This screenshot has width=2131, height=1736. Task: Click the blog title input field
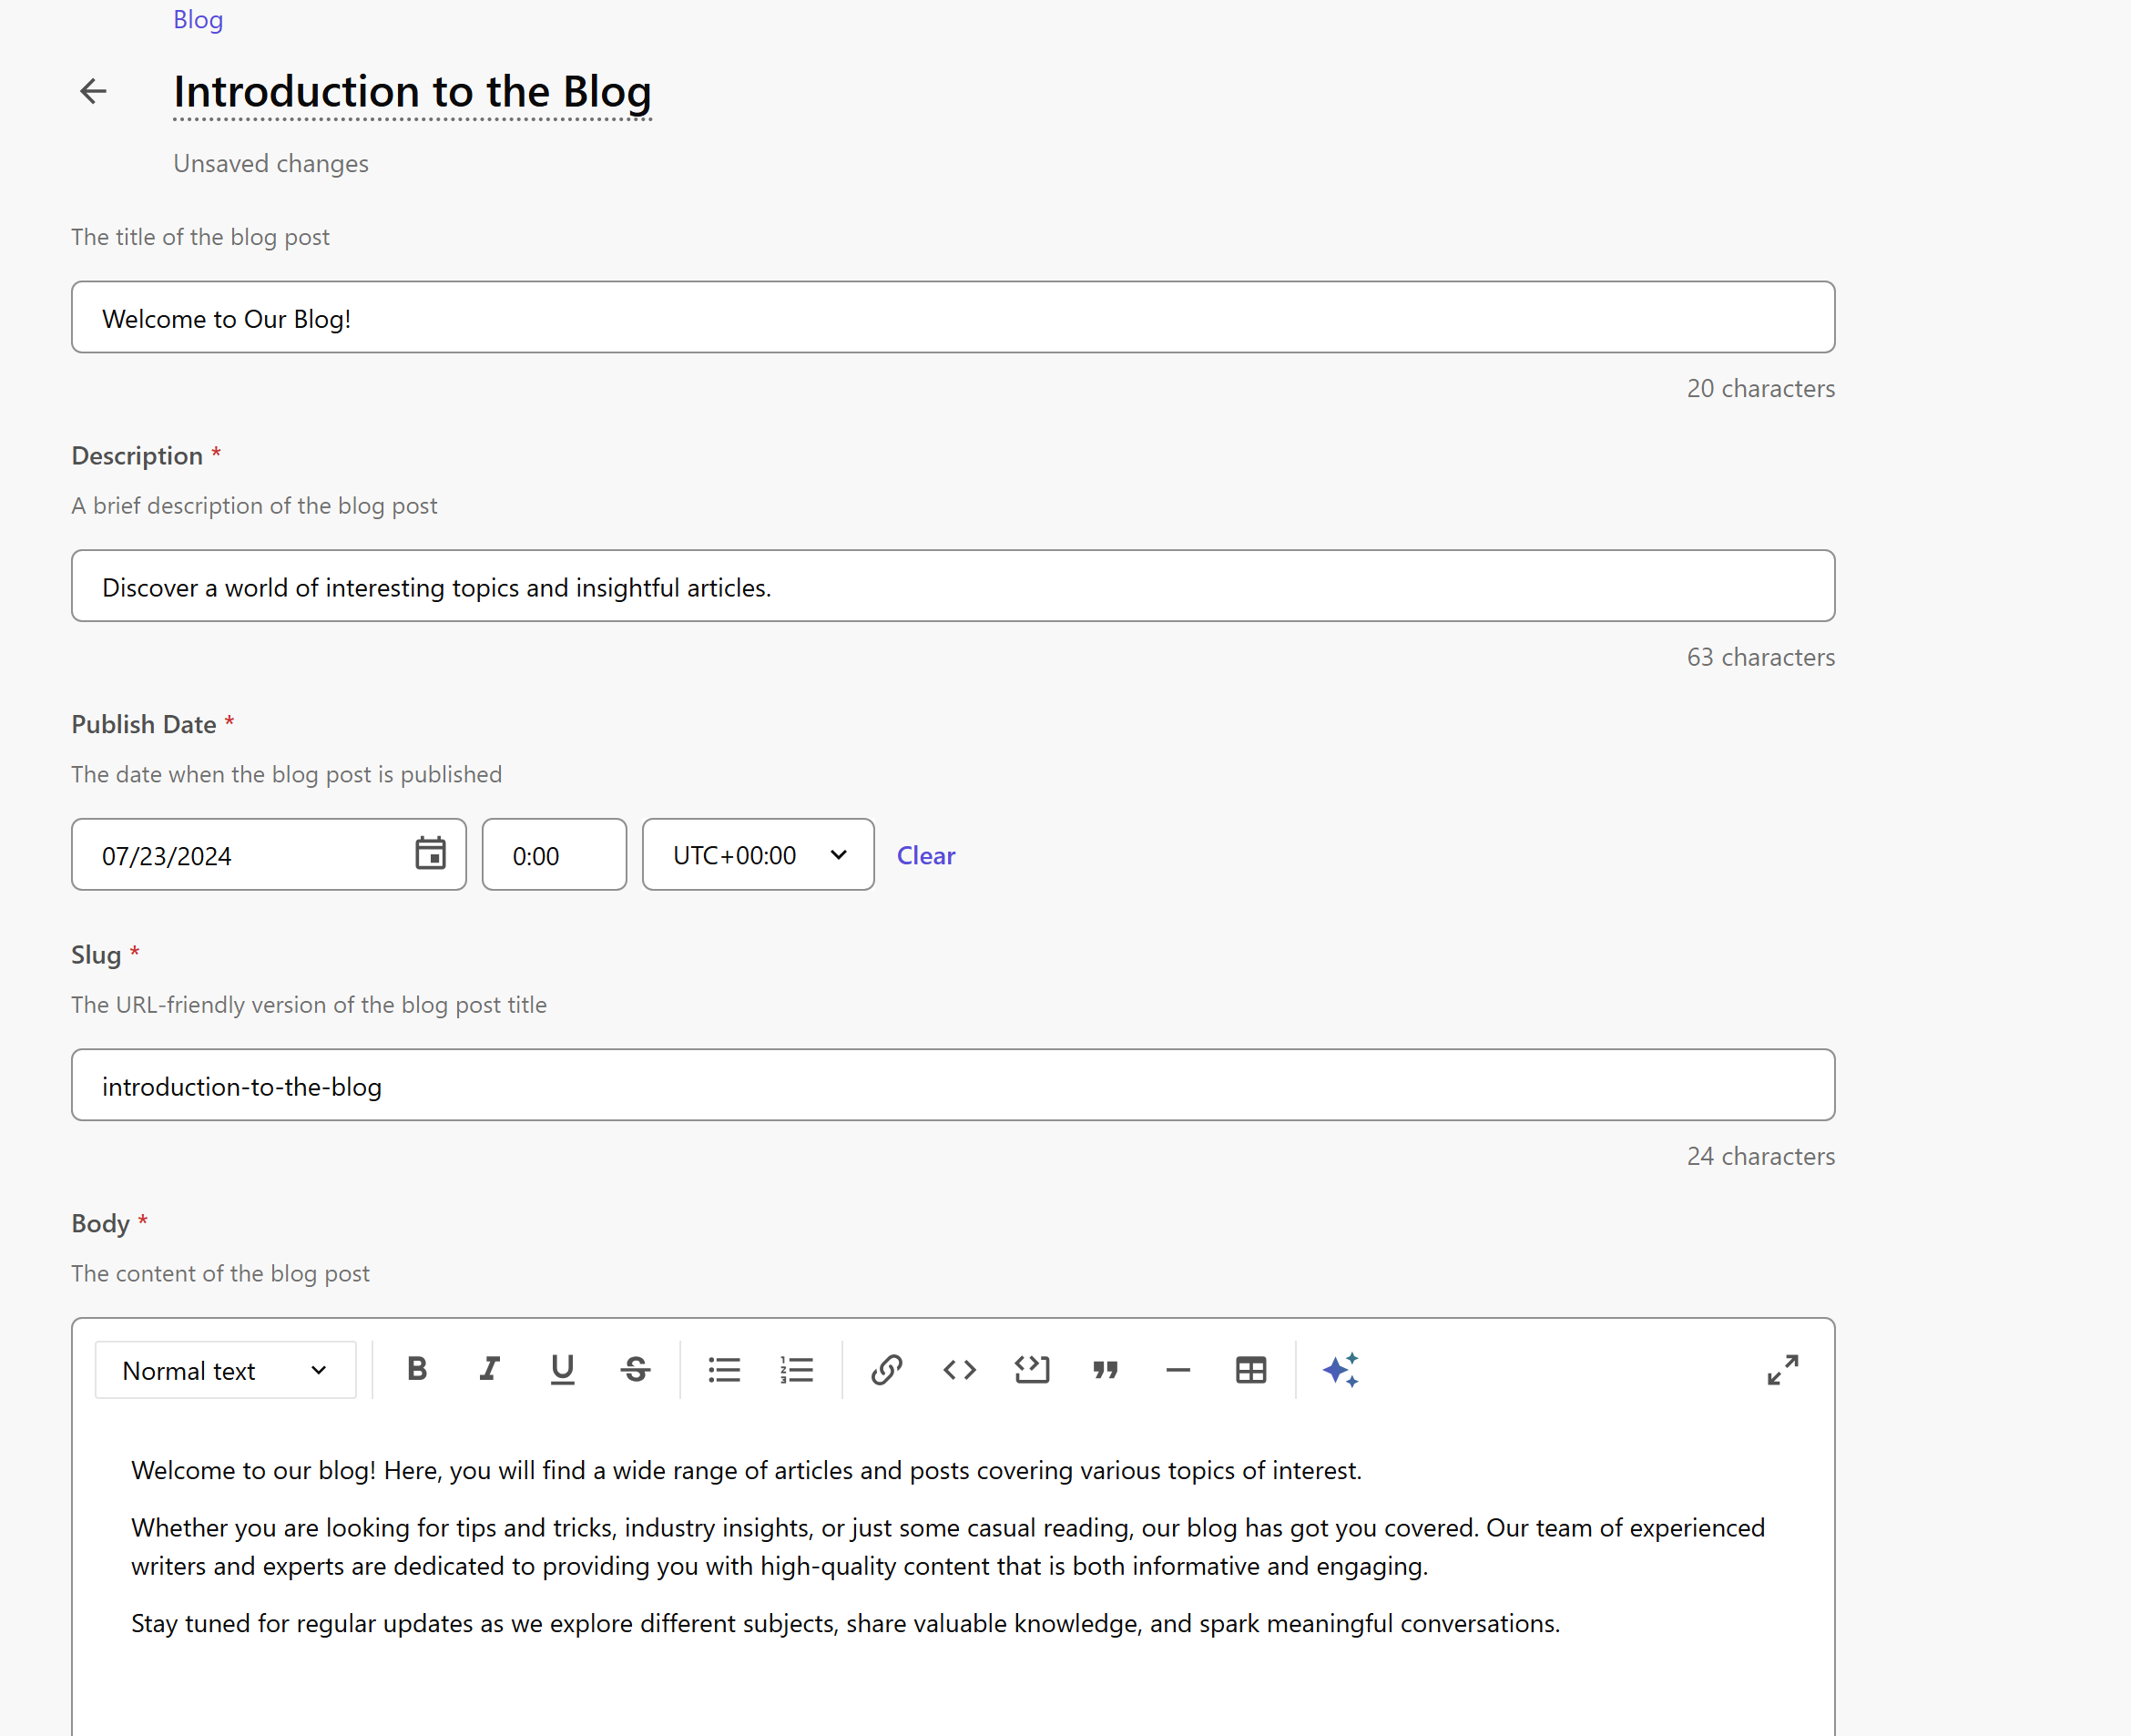click(953, 317)
